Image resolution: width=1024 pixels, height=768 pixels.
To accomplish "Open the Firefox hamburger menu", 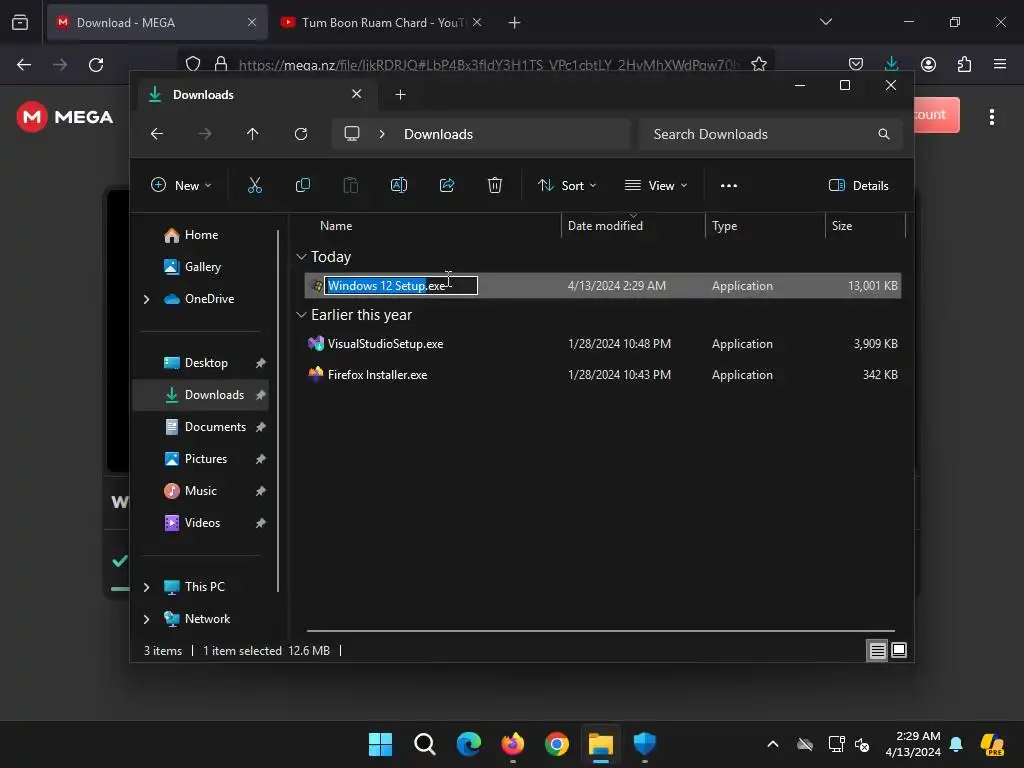I will click(x=1000, y=64).
